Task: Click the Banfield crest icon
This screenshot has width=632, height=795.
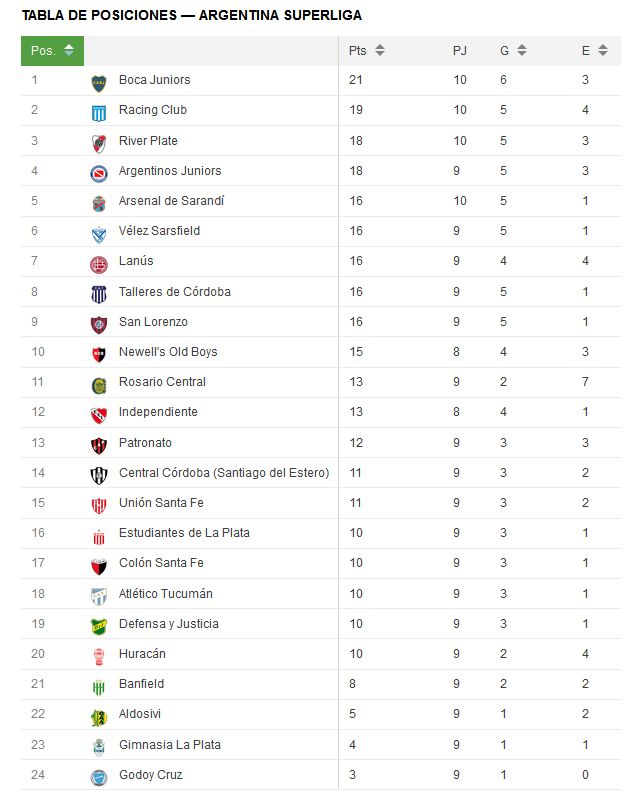Action: point(99,688)
